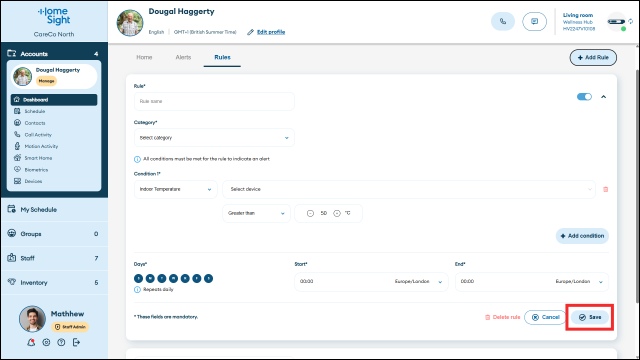The width and height of the screenshot is (640, 360).
Task: Click the page vertical scrollbar
Action: (637, 186)
